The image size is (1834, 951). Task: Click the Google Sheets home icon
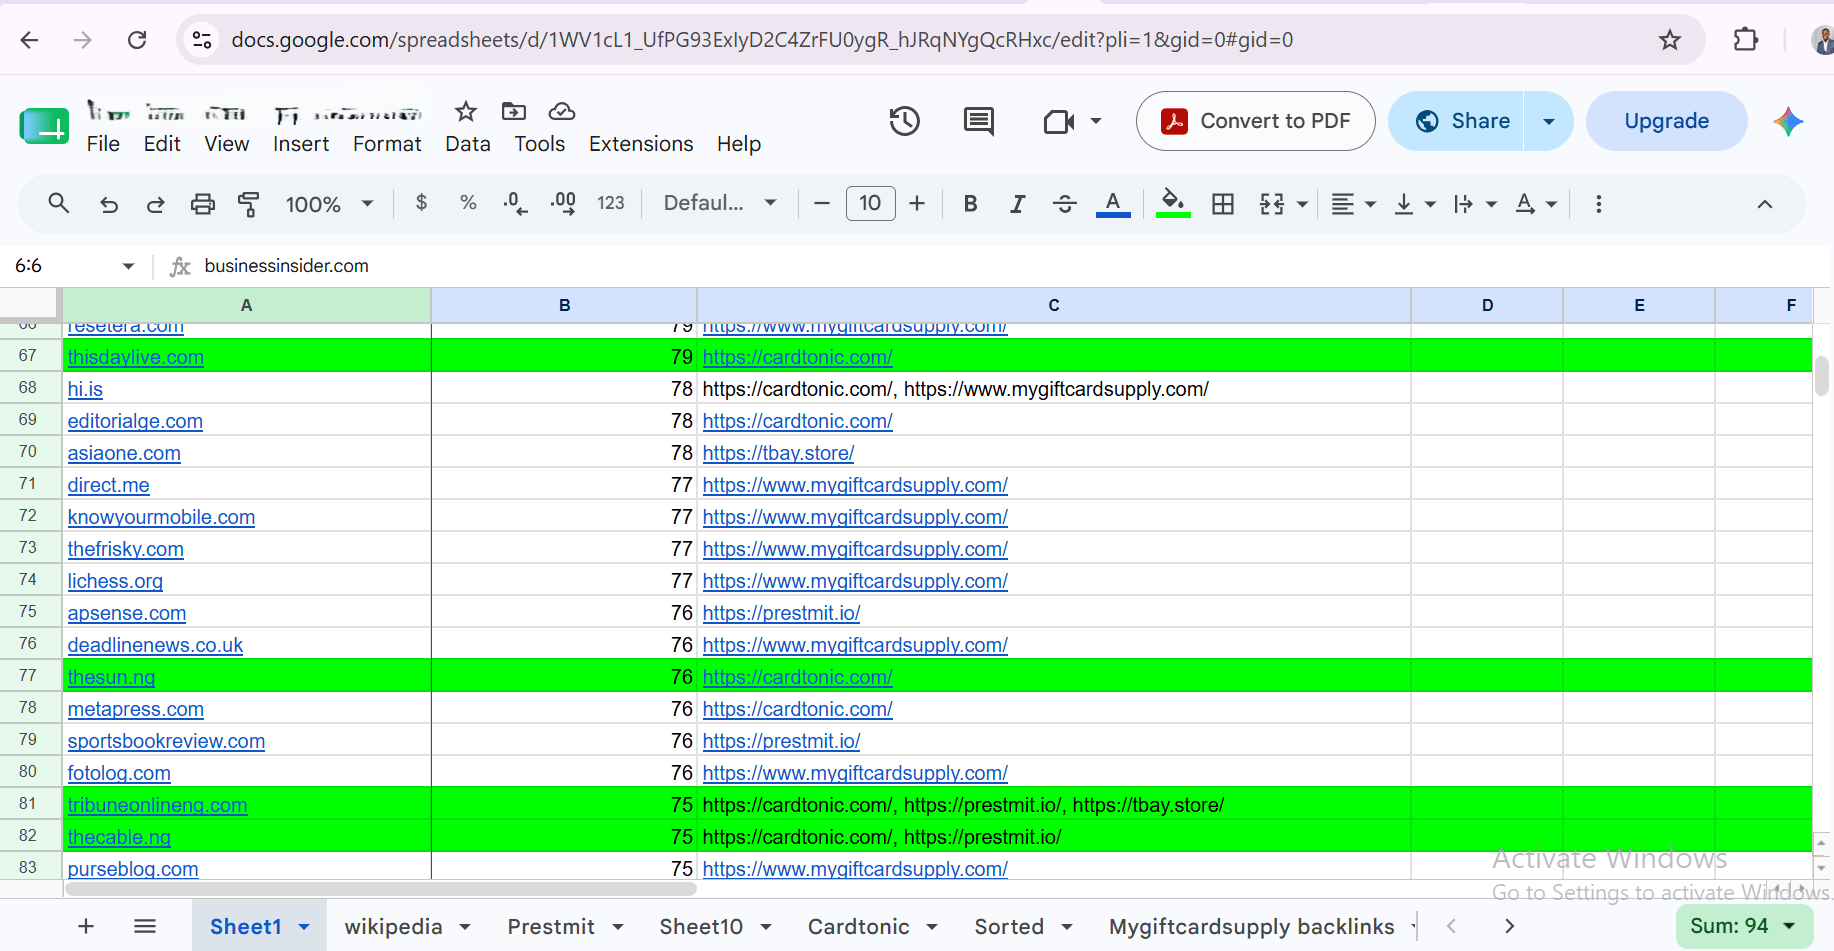click(44, 126)
